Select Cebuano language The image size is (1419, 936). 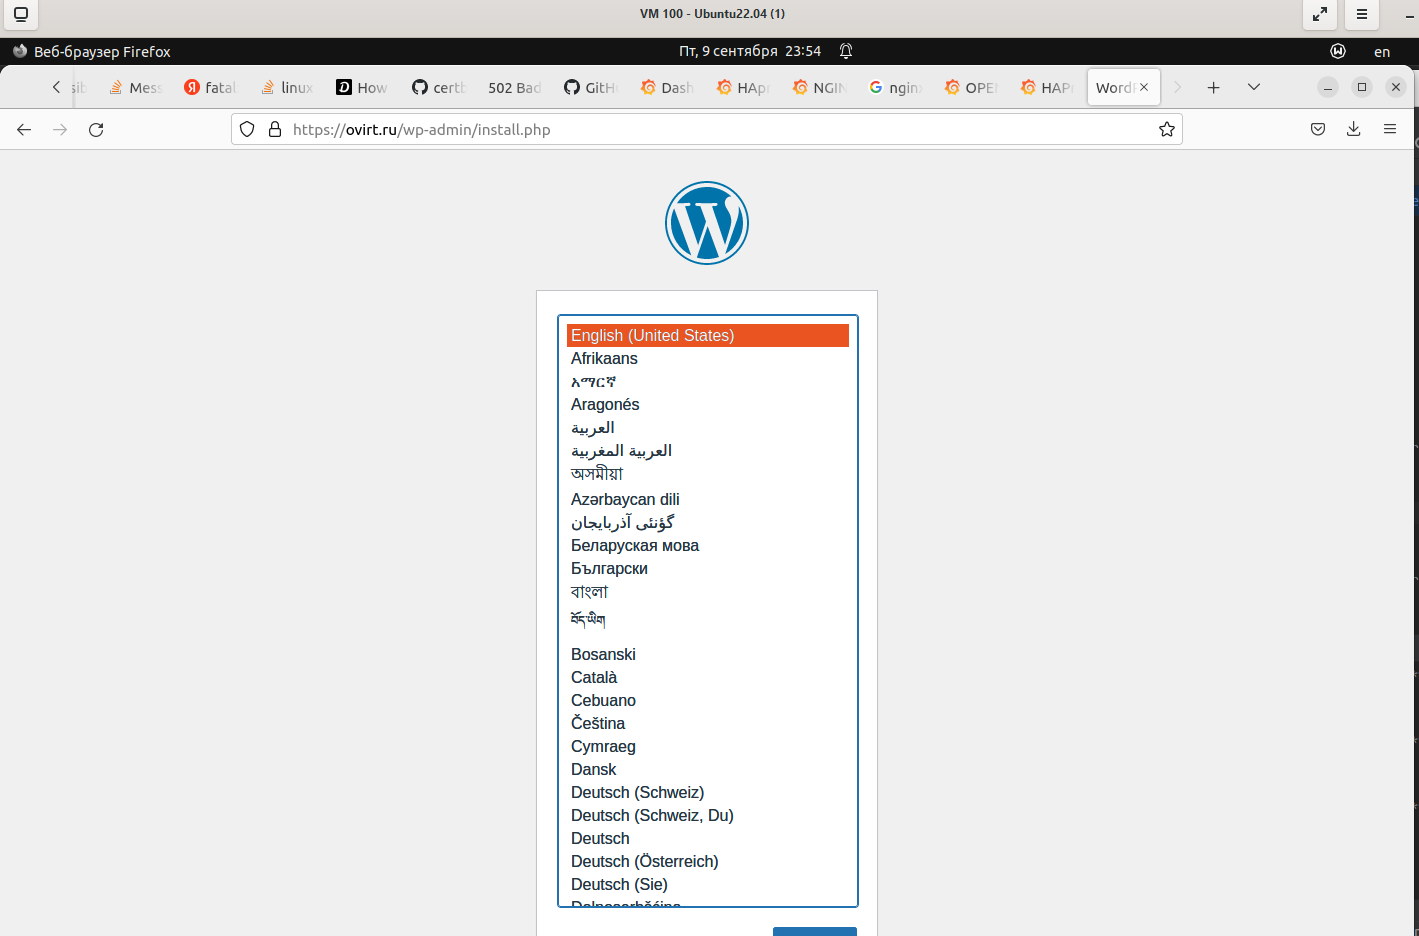(708, 700)
